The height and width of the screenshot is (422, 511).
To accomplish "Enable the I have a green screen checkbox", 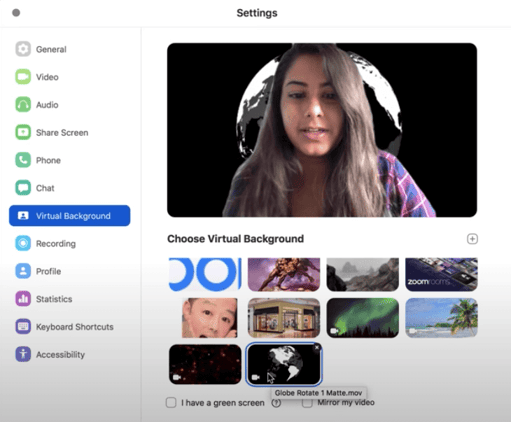I will 171,403.
